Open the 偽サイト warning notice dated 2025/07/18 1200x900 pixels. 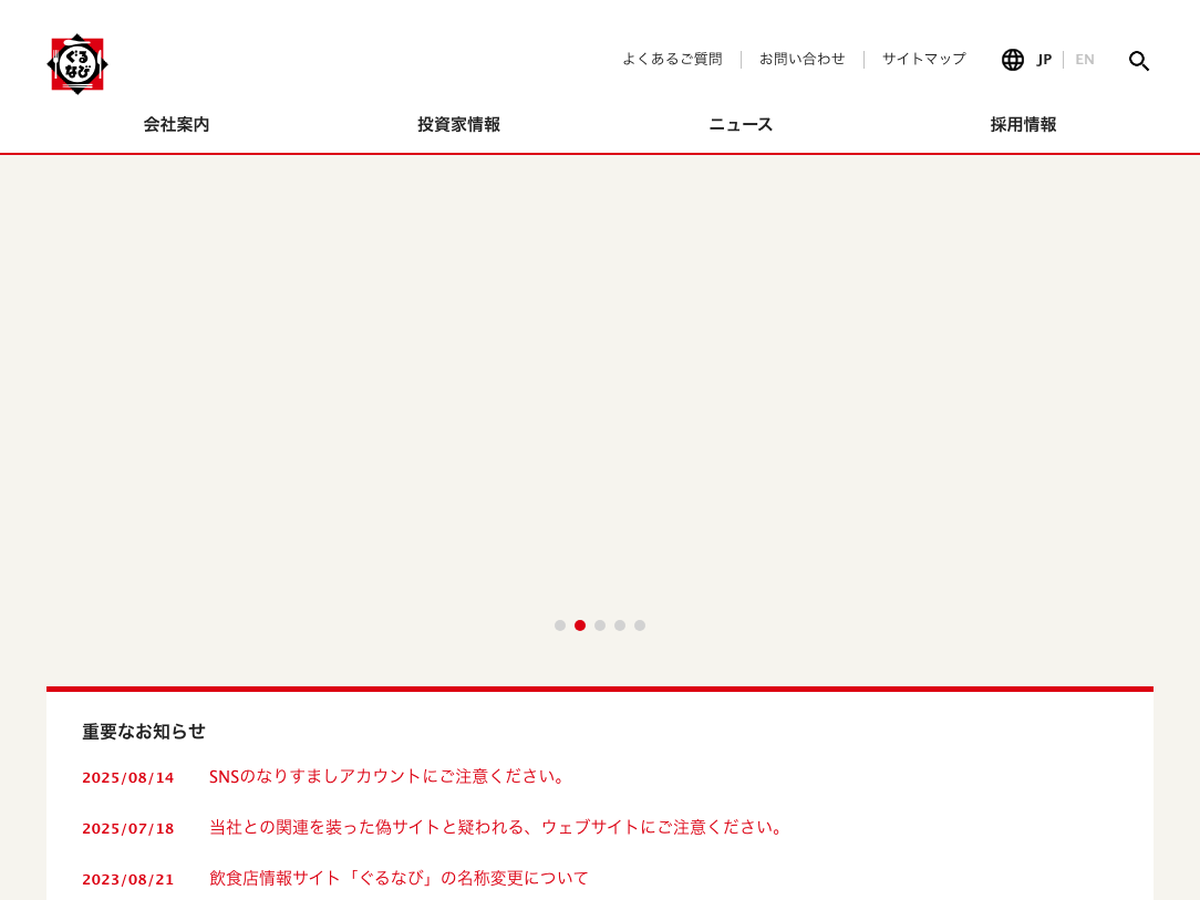[x=497, y=827]
